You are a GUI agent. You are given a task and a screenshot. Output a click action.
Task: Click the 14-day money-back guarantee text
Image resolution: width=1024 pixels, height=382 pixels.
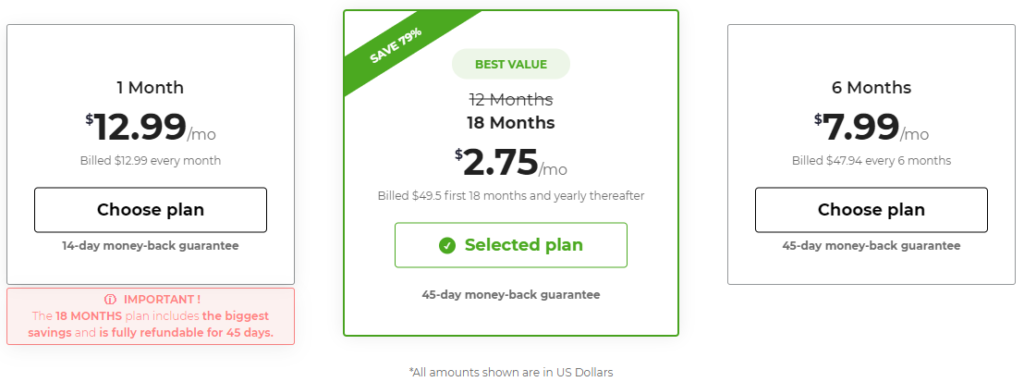click(150, 246)
